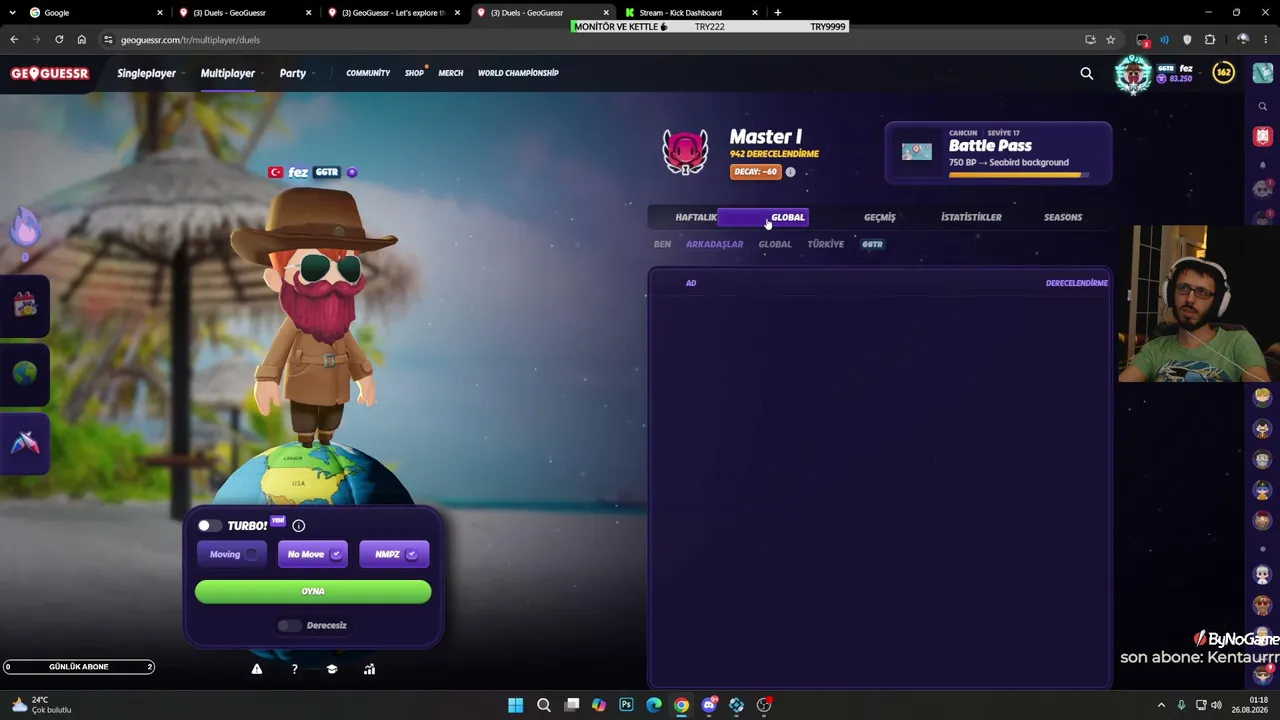Image resolution: width=1280 pixels, height=720 pixels.
Task: Bookmark this page with the star
Action: coord(1110,40)
